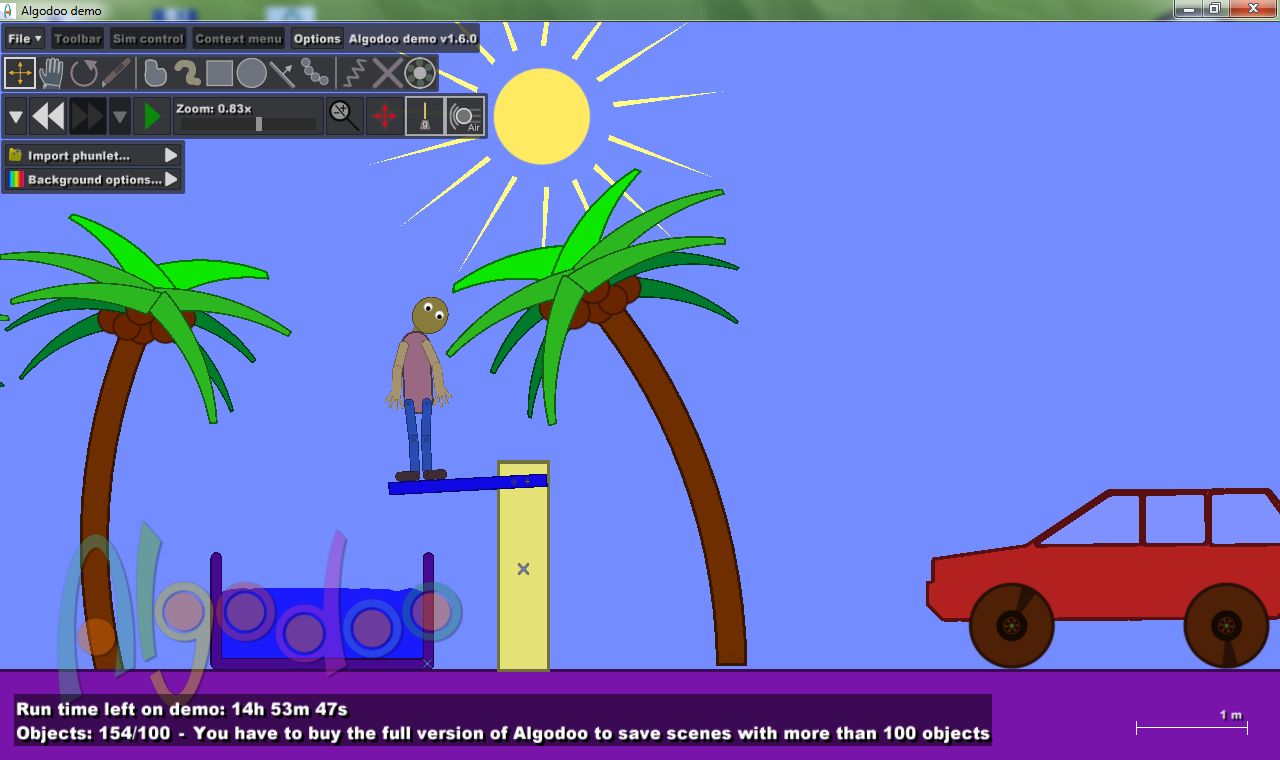
Task: Select the Circle shape tool
Action: coord(252,73)
